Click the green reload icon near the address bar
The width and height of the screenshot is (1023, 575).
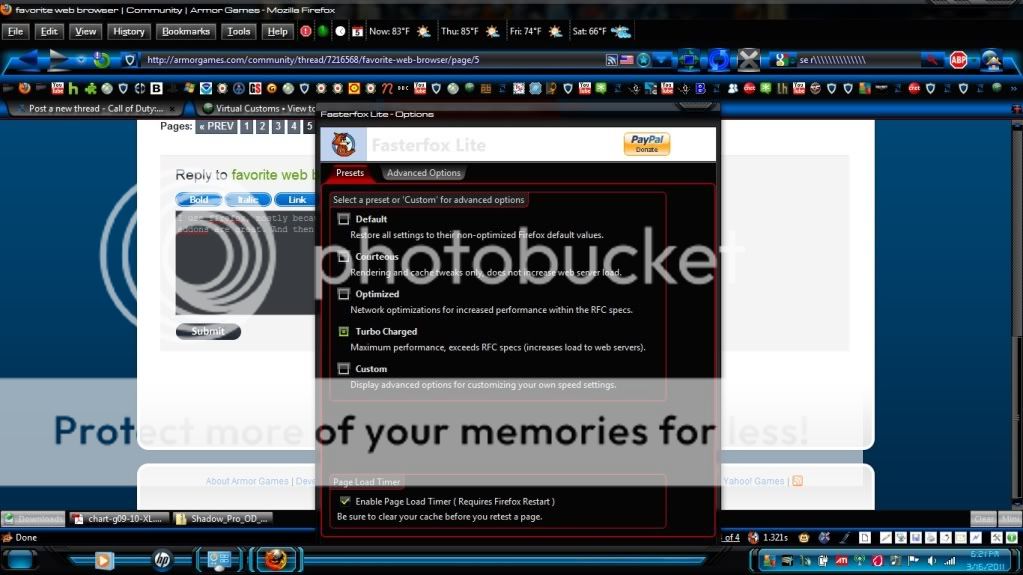click(x=101, y=60)
